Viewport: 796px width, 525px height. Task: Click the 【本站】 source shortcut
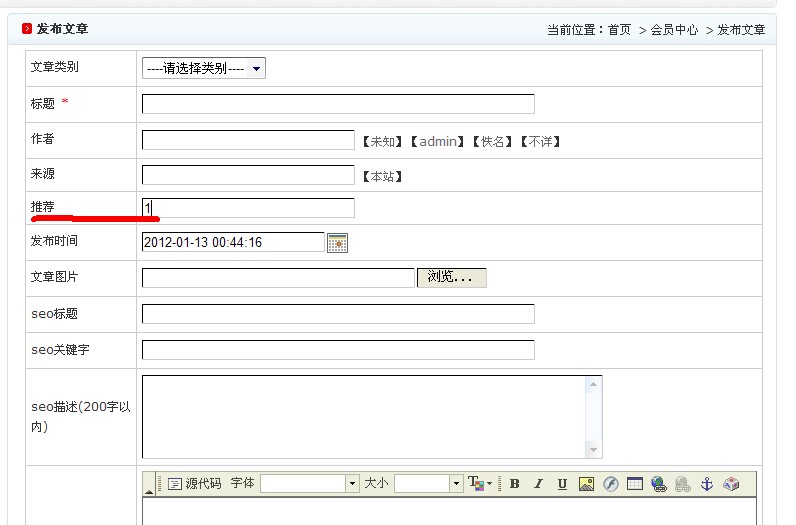point(382,177)
